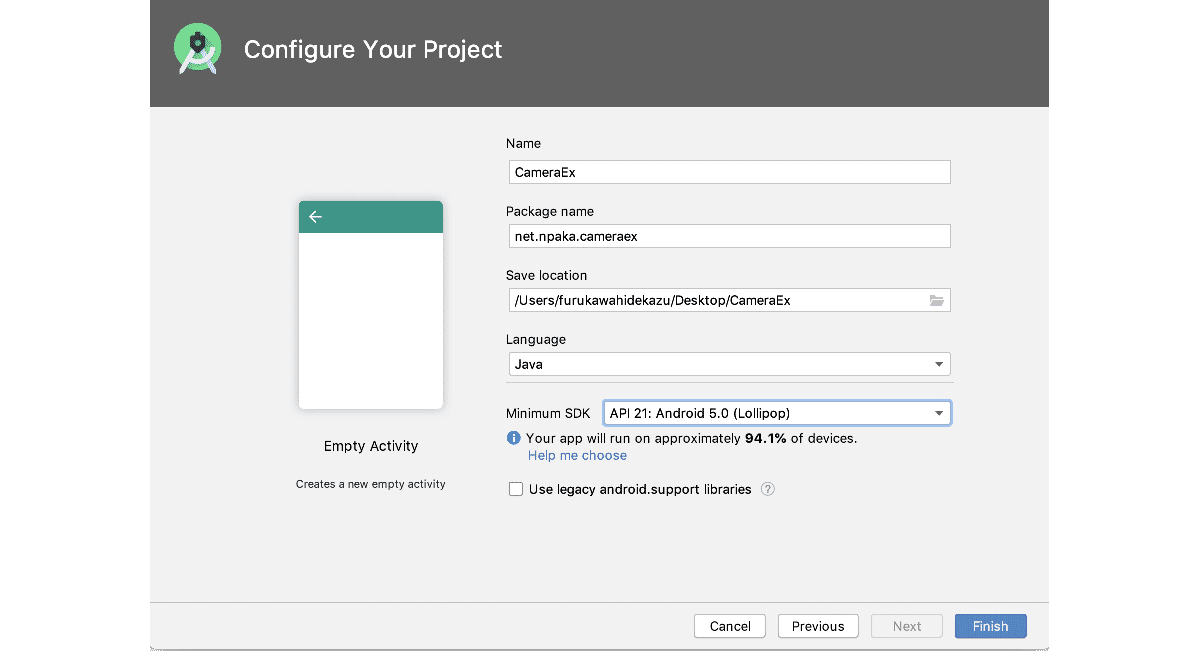Click the Android Studio logo icon
1200x651 pixels.
click(197, 49)
